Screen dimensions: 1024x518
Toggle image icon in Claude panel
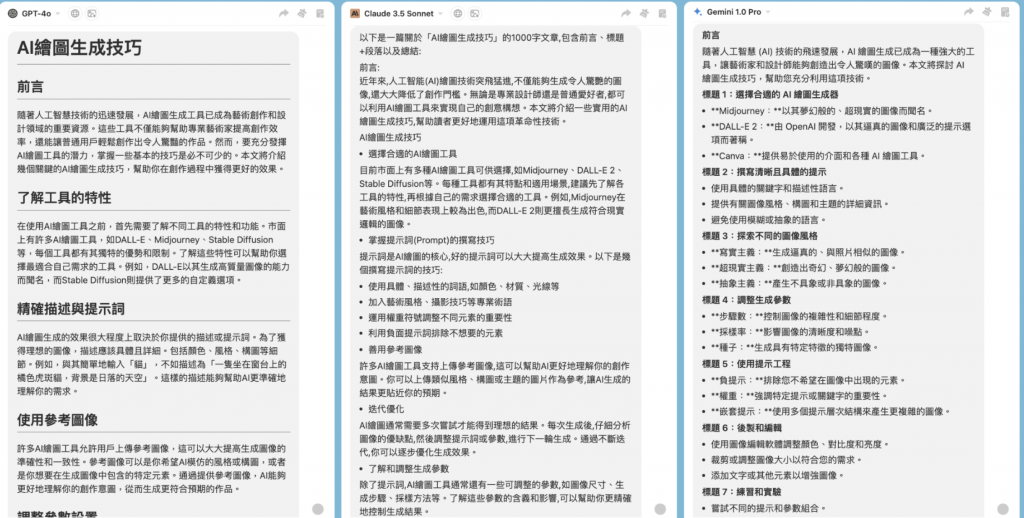click(475, 13)
